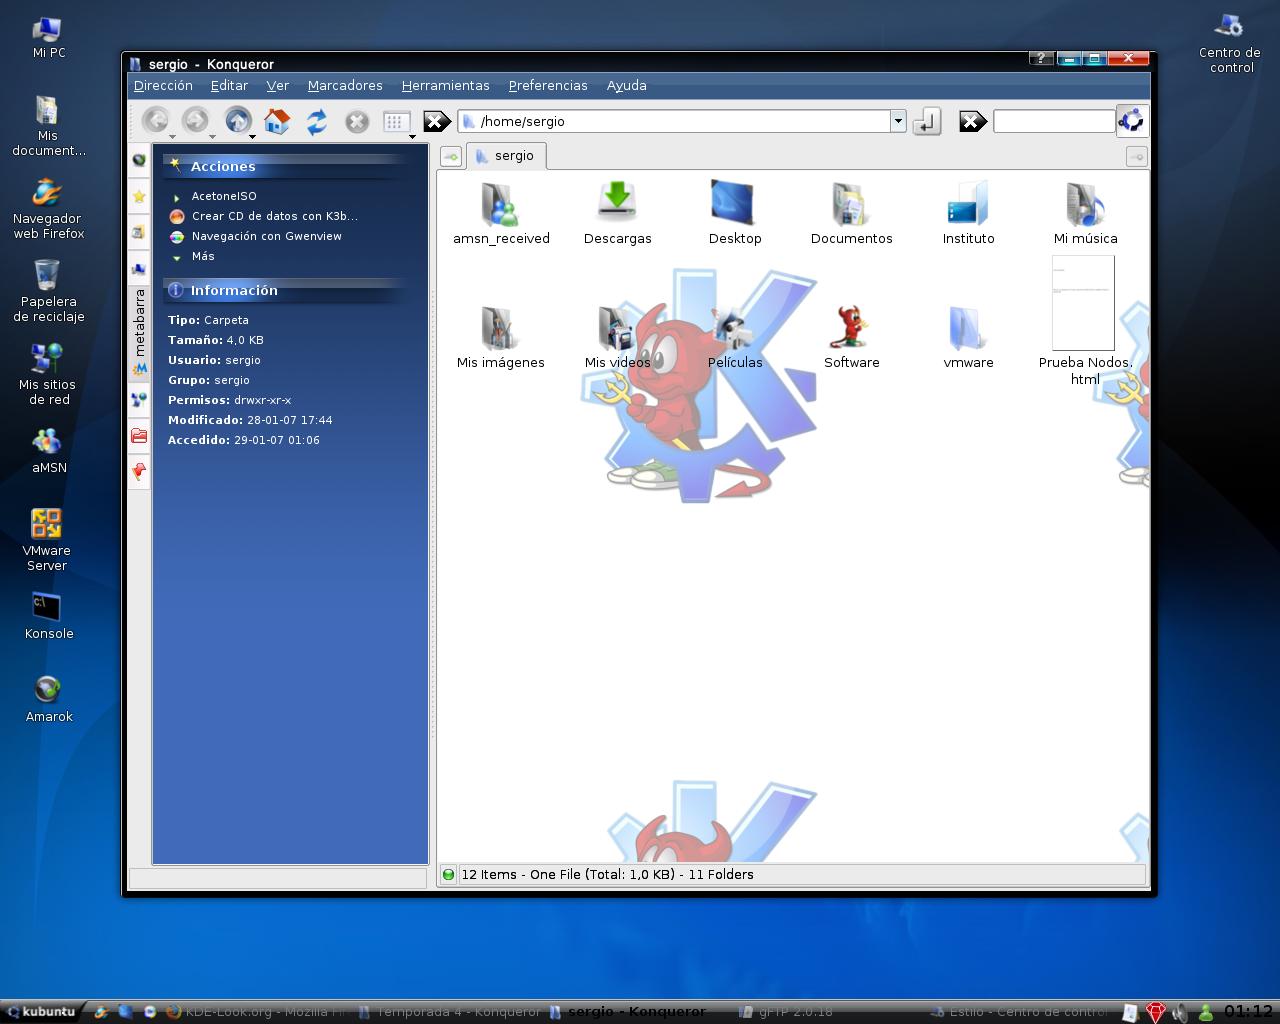Open the Centro de control desktop icon

point(1230,43)
